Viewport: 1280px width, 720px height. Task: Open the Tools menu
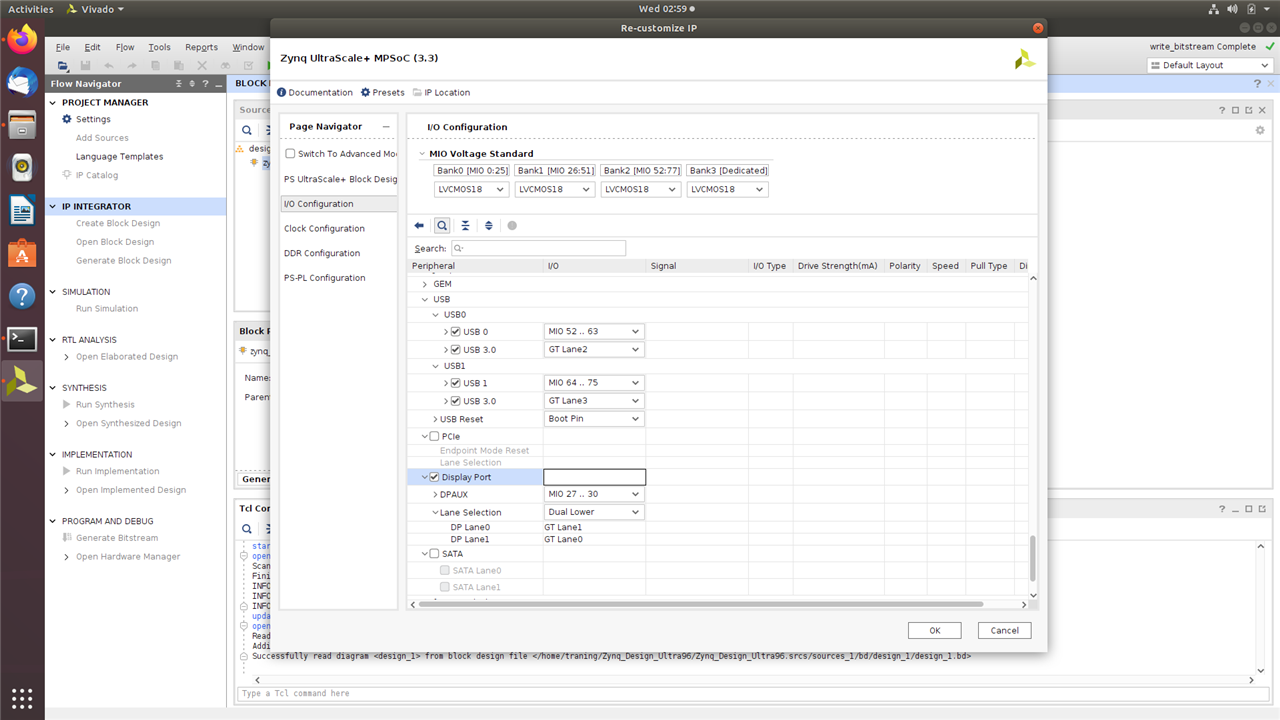(x=160, y=47)
